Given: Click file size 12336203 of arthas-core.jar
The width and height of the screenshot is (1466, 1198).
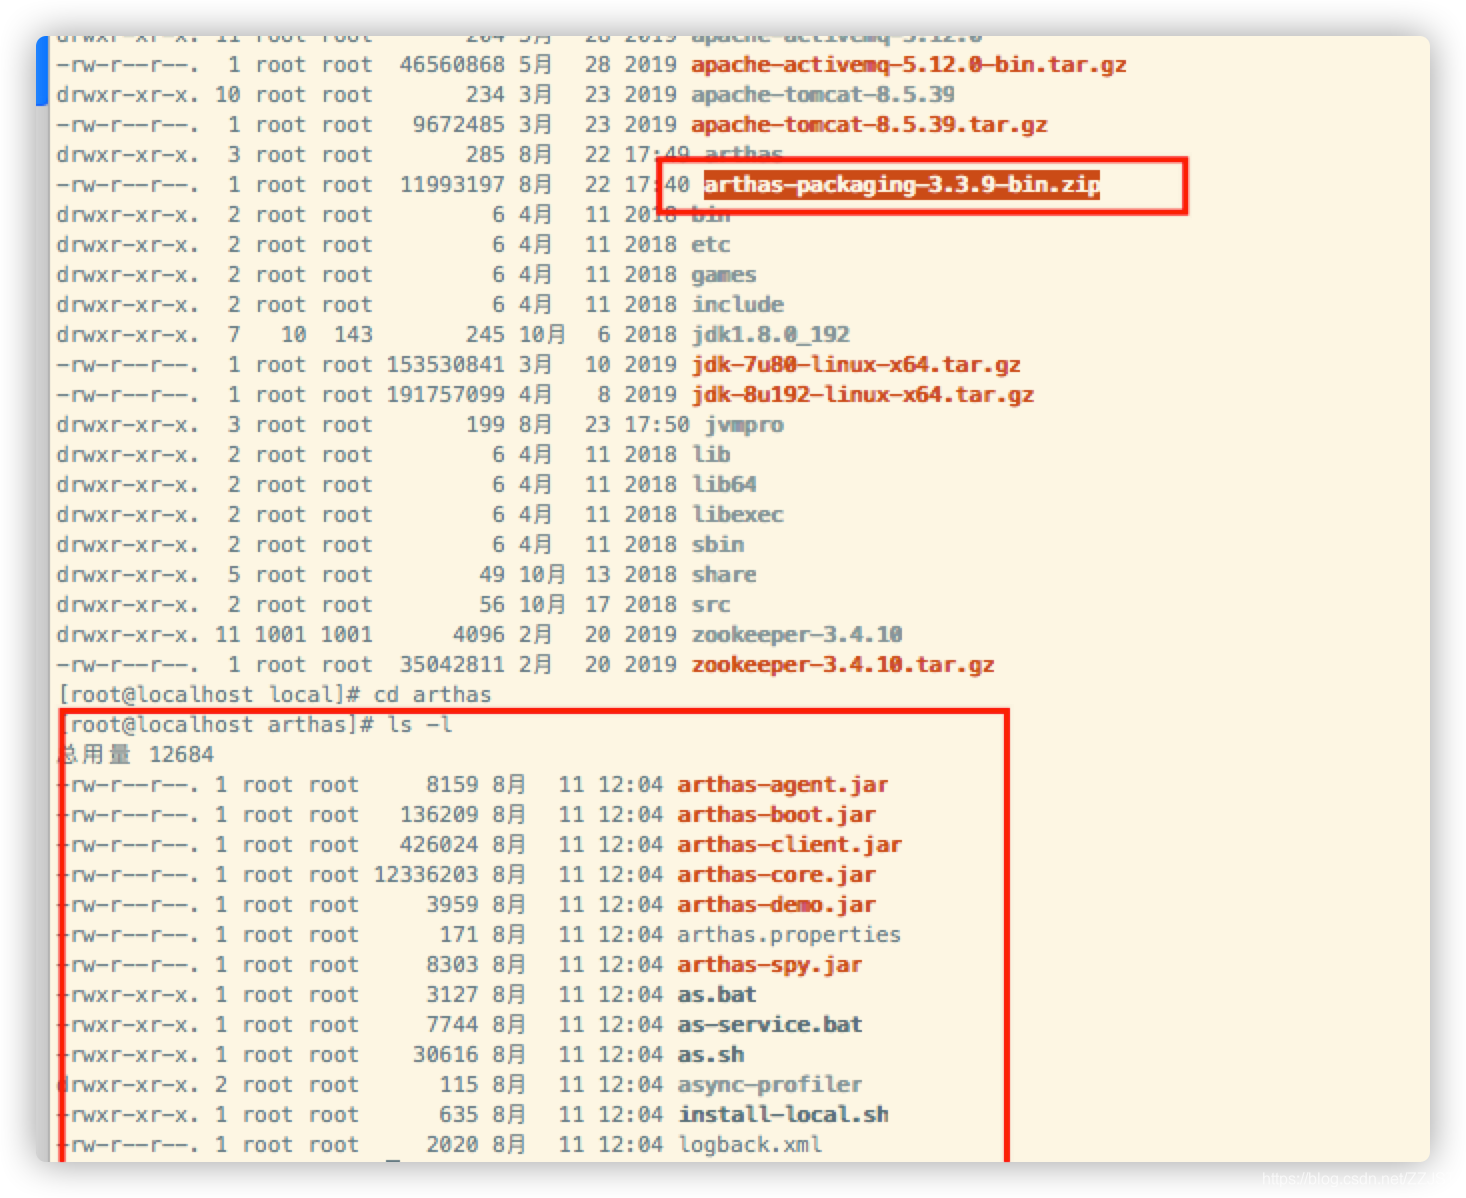Looking at the screenshot, I should [x=426, y=875].
